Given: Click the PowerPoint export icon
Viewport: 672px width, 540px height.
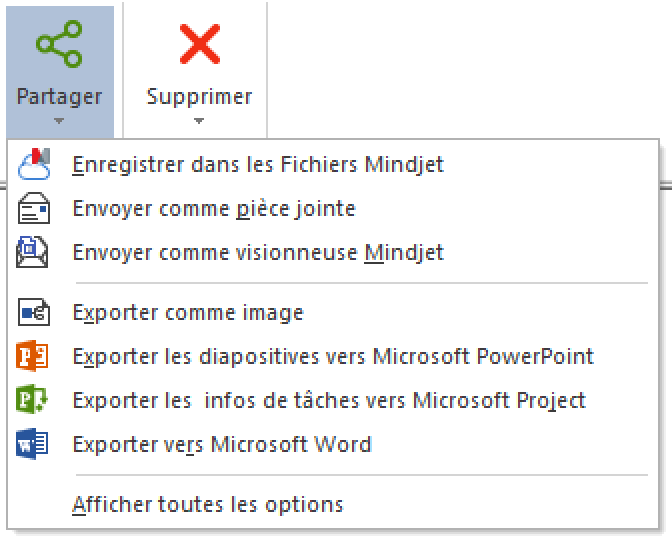Looking at the screenshot, I should pos(34,356).
